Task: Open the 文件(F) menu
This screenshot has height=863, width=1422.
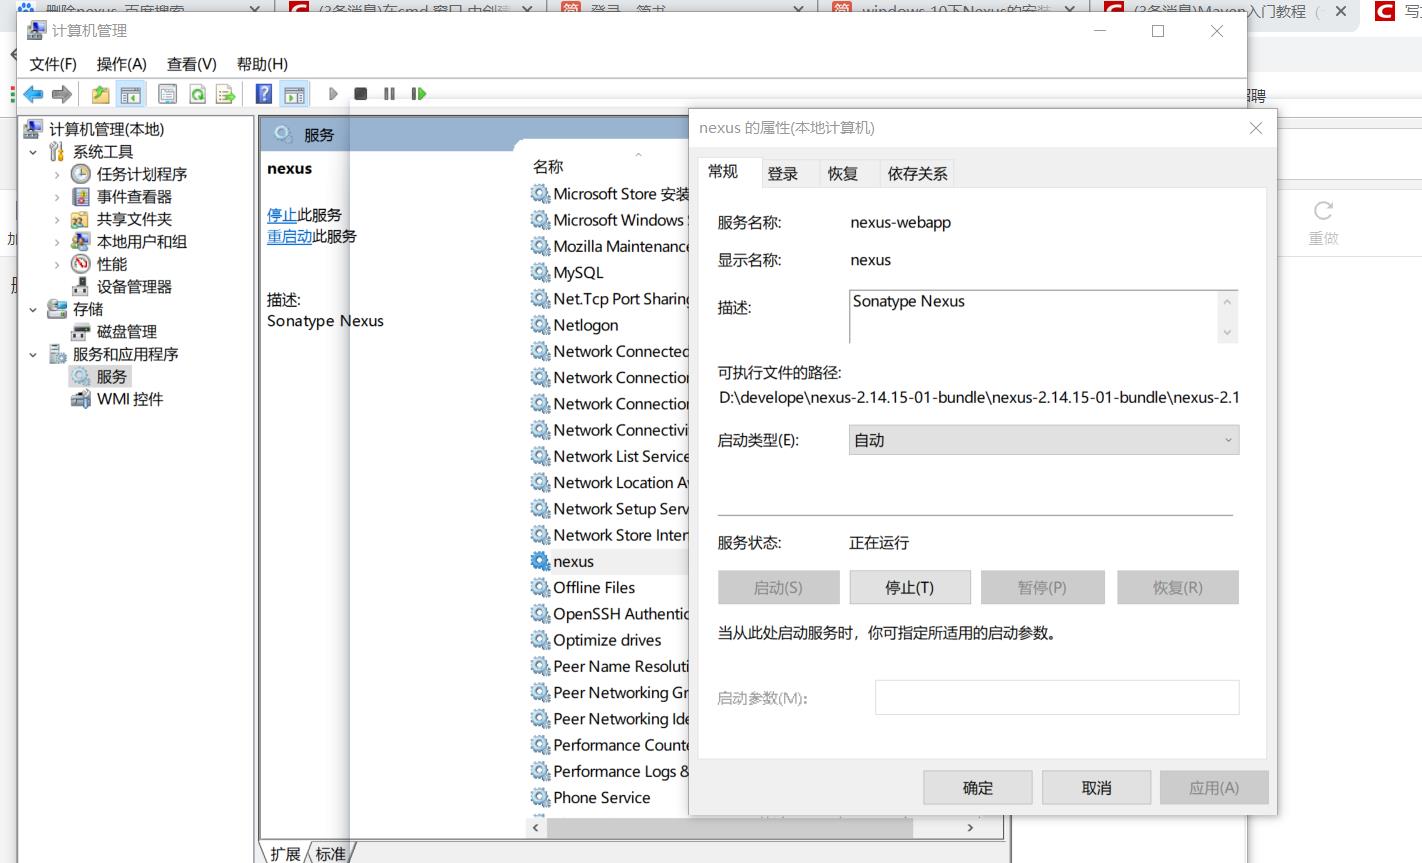Action: 53,64
